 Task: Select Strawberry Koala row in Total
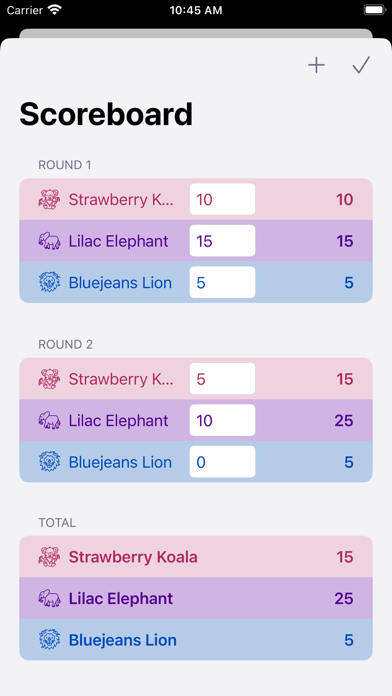tap(196, 557)
